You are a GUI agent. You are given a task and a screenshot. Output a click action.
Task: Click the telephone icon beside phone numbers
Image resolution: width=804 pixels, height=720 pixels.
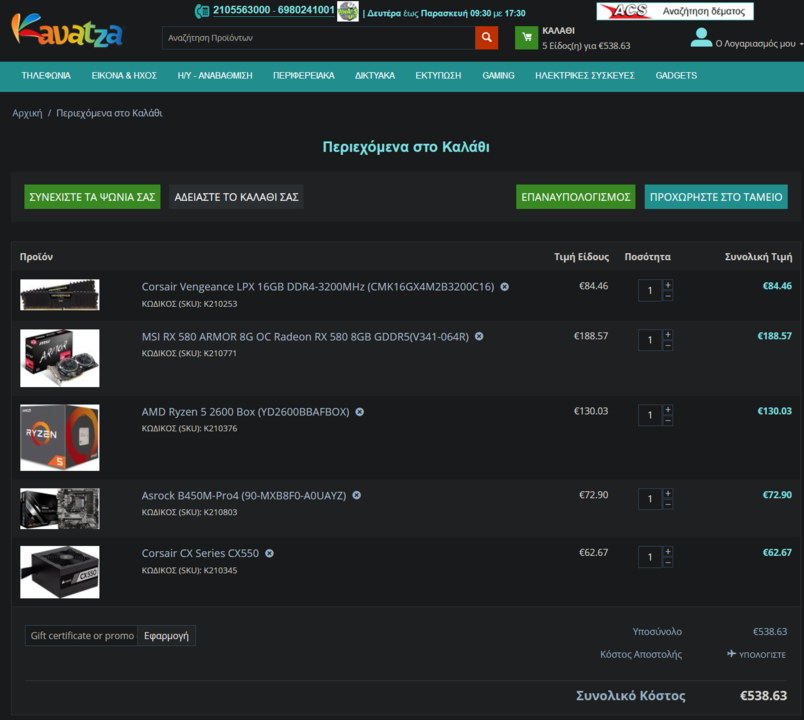click(x=202, y=11)
